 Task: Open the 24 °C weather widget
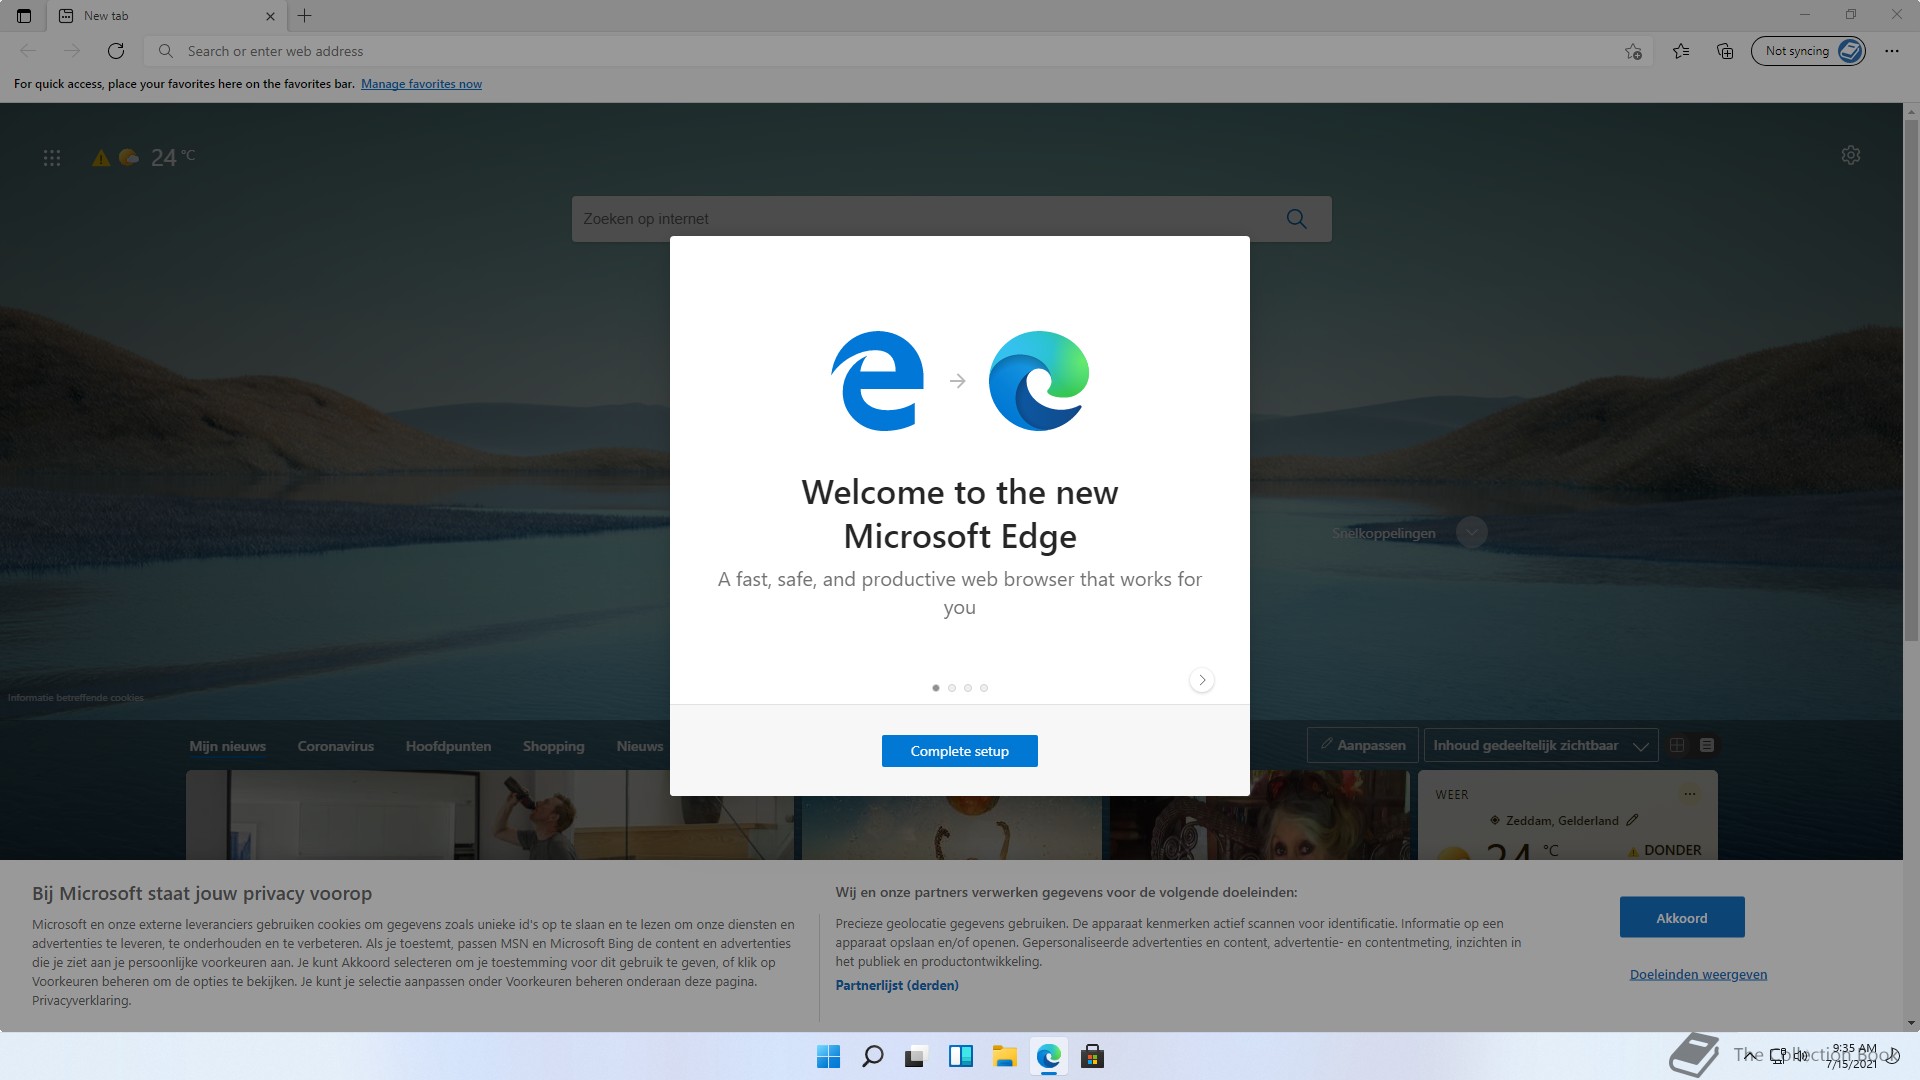[144, 157]
